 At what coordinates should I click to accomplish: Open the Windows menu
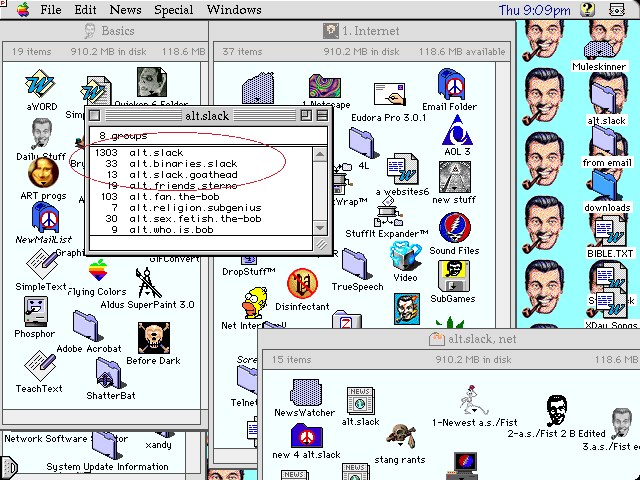[234, 10]
